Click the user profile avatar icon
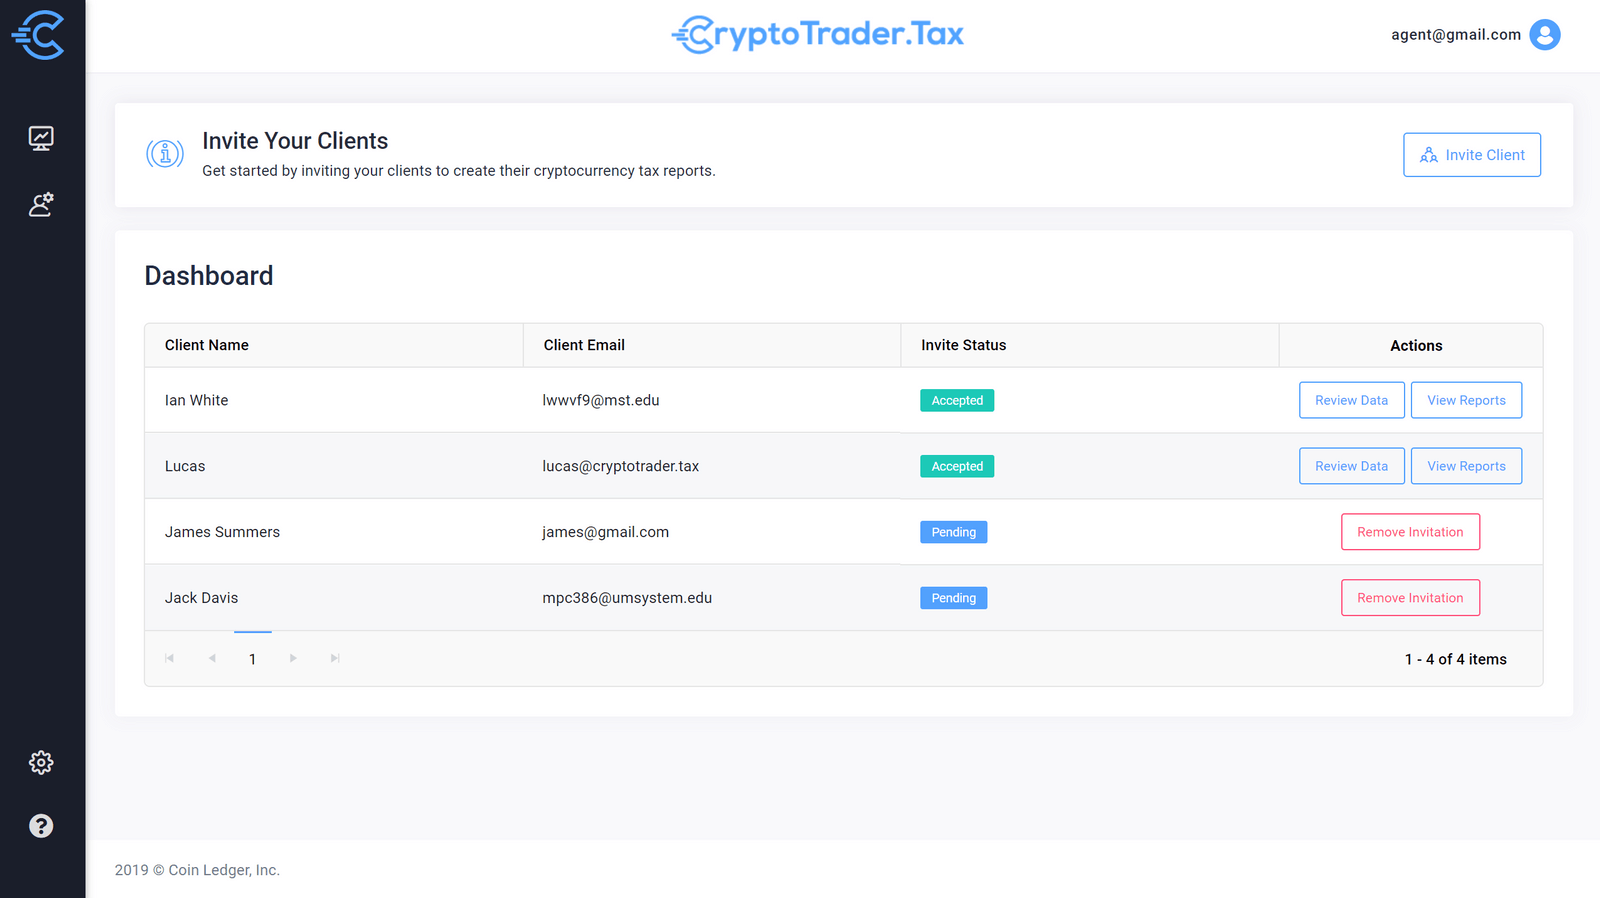 (1545, 35)
